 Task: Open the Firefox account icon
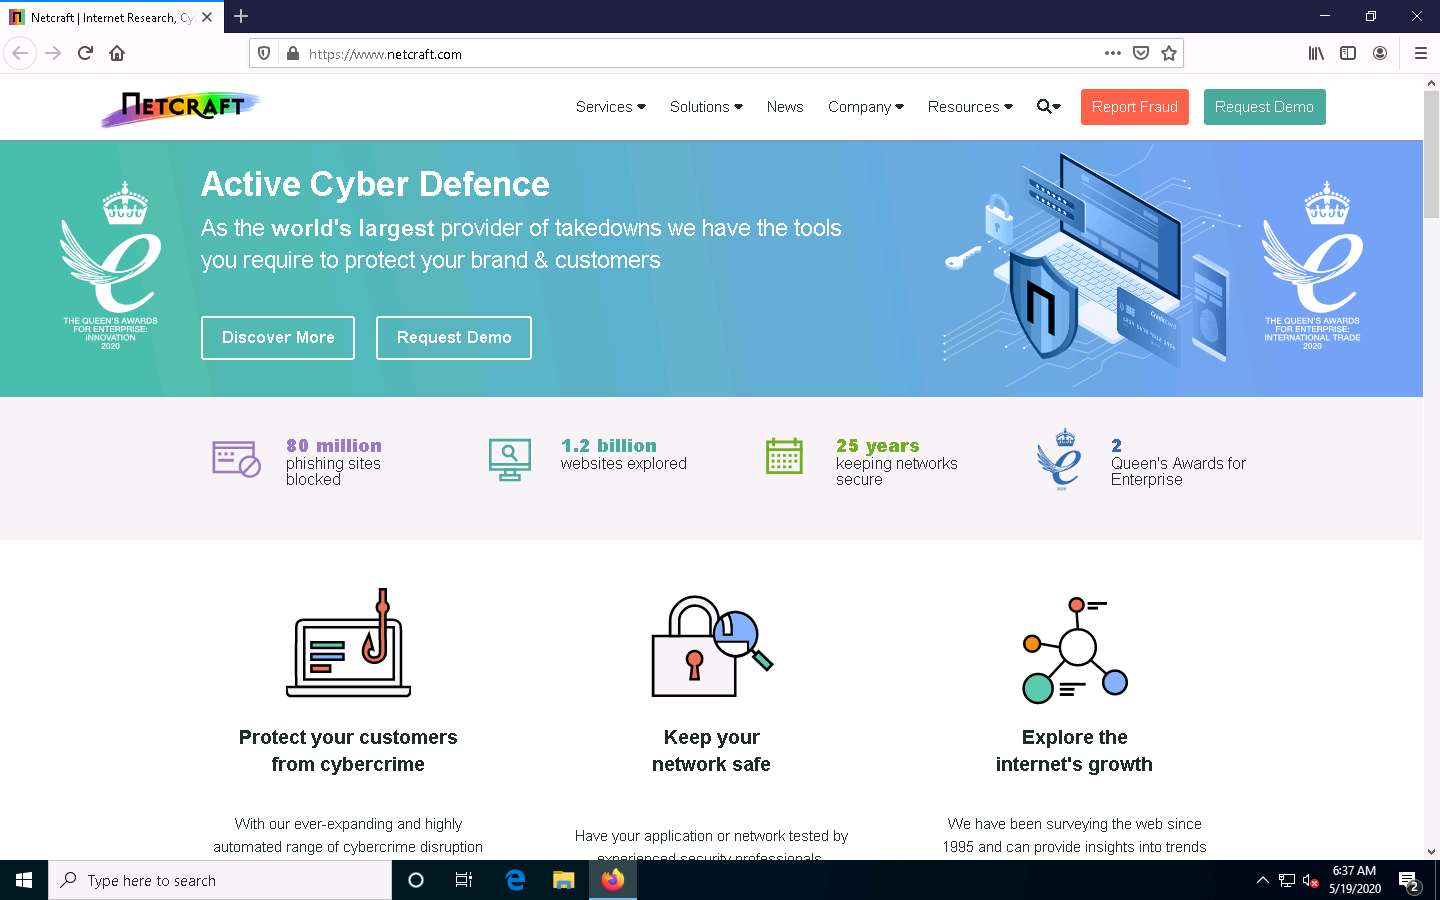click(x=1380, y=53)
